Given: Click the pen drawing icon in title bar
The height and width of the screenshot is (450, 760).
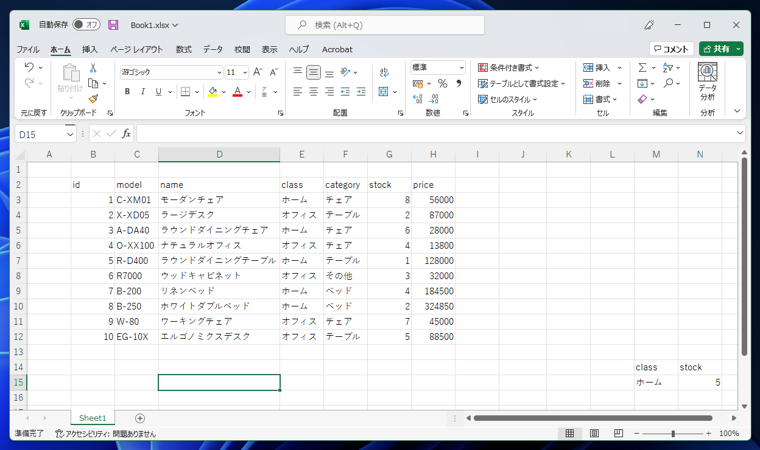Looking at the screenshot, I should pos(649,25).
